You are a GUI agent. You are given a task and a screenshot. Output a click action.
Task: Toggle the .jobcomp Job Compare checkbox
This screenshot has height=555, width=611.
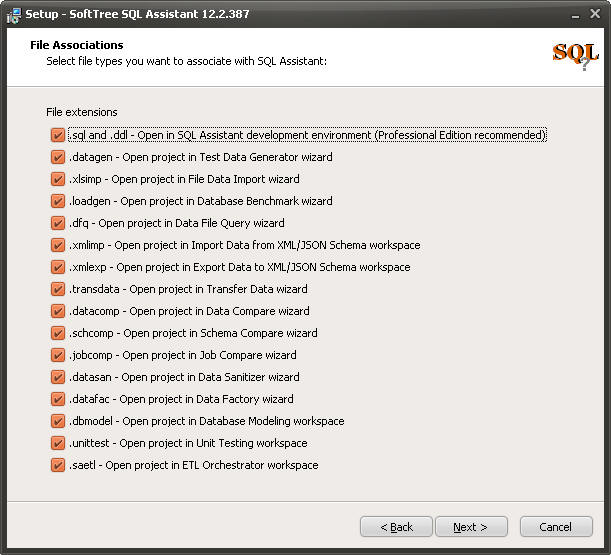(x=58, y=355)
